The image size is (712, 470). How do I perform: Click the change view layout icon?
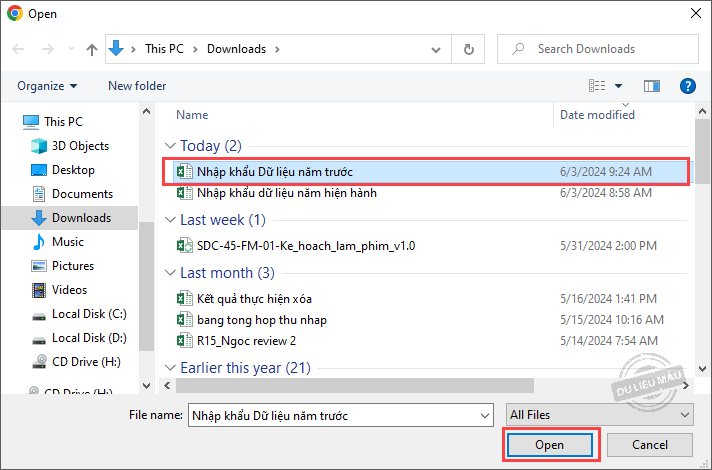point(598,86)
